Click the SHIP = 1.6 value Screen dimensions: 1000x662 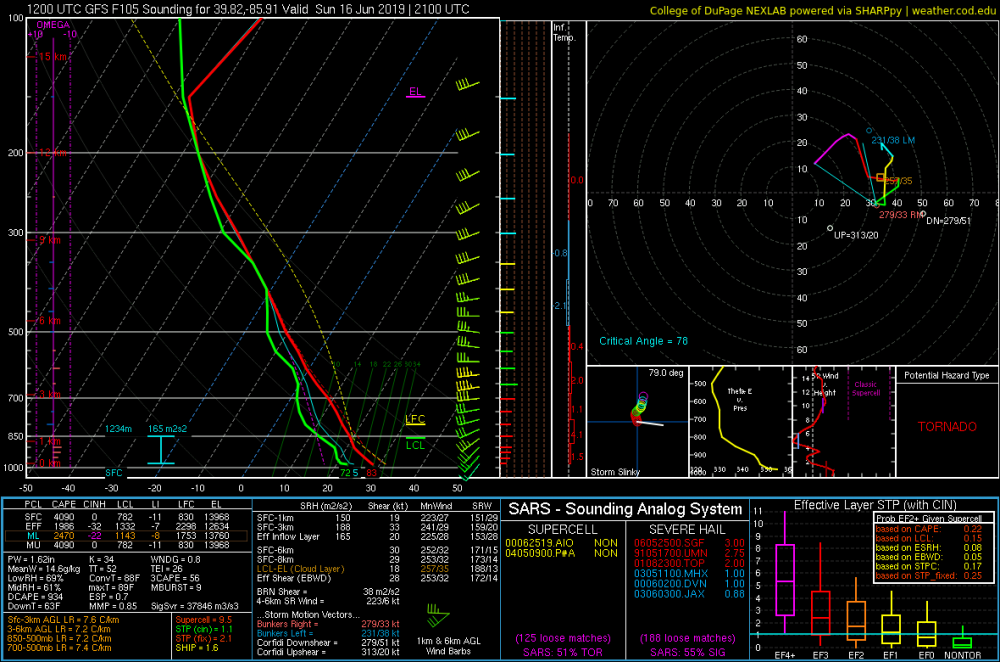pos(196,647)
